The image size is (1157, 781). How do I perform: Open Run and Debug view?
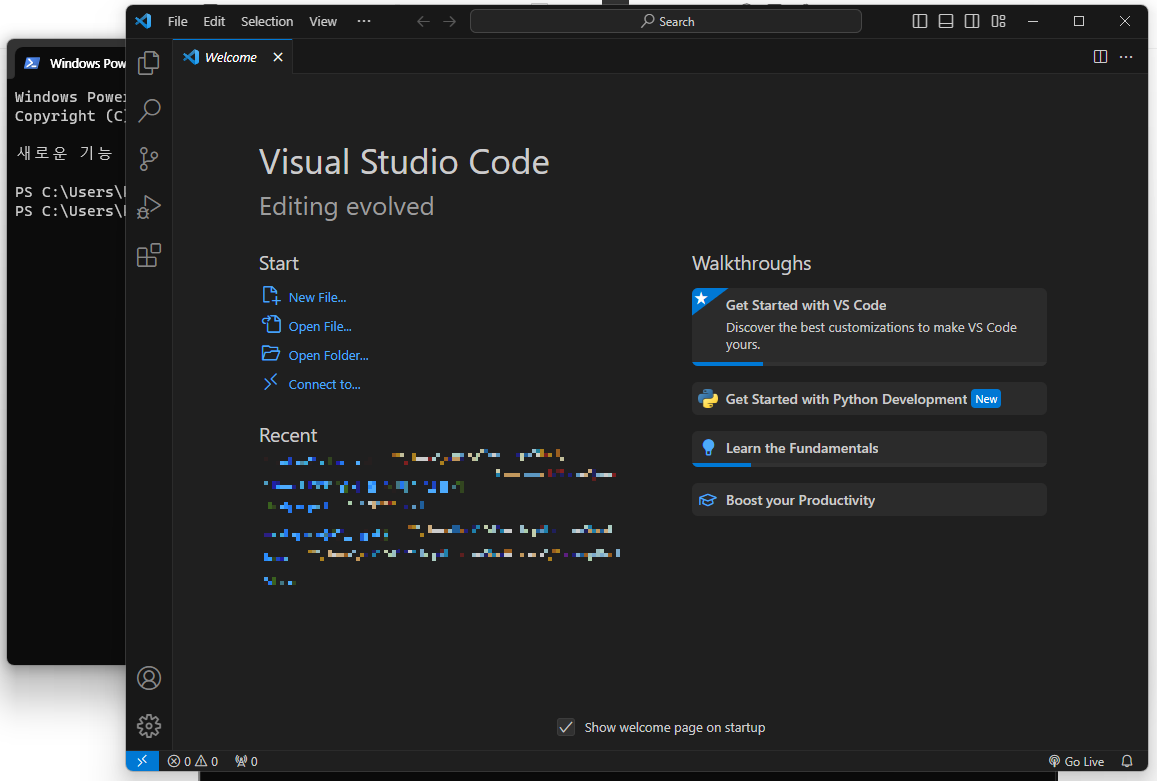click(x=148, y=207)
